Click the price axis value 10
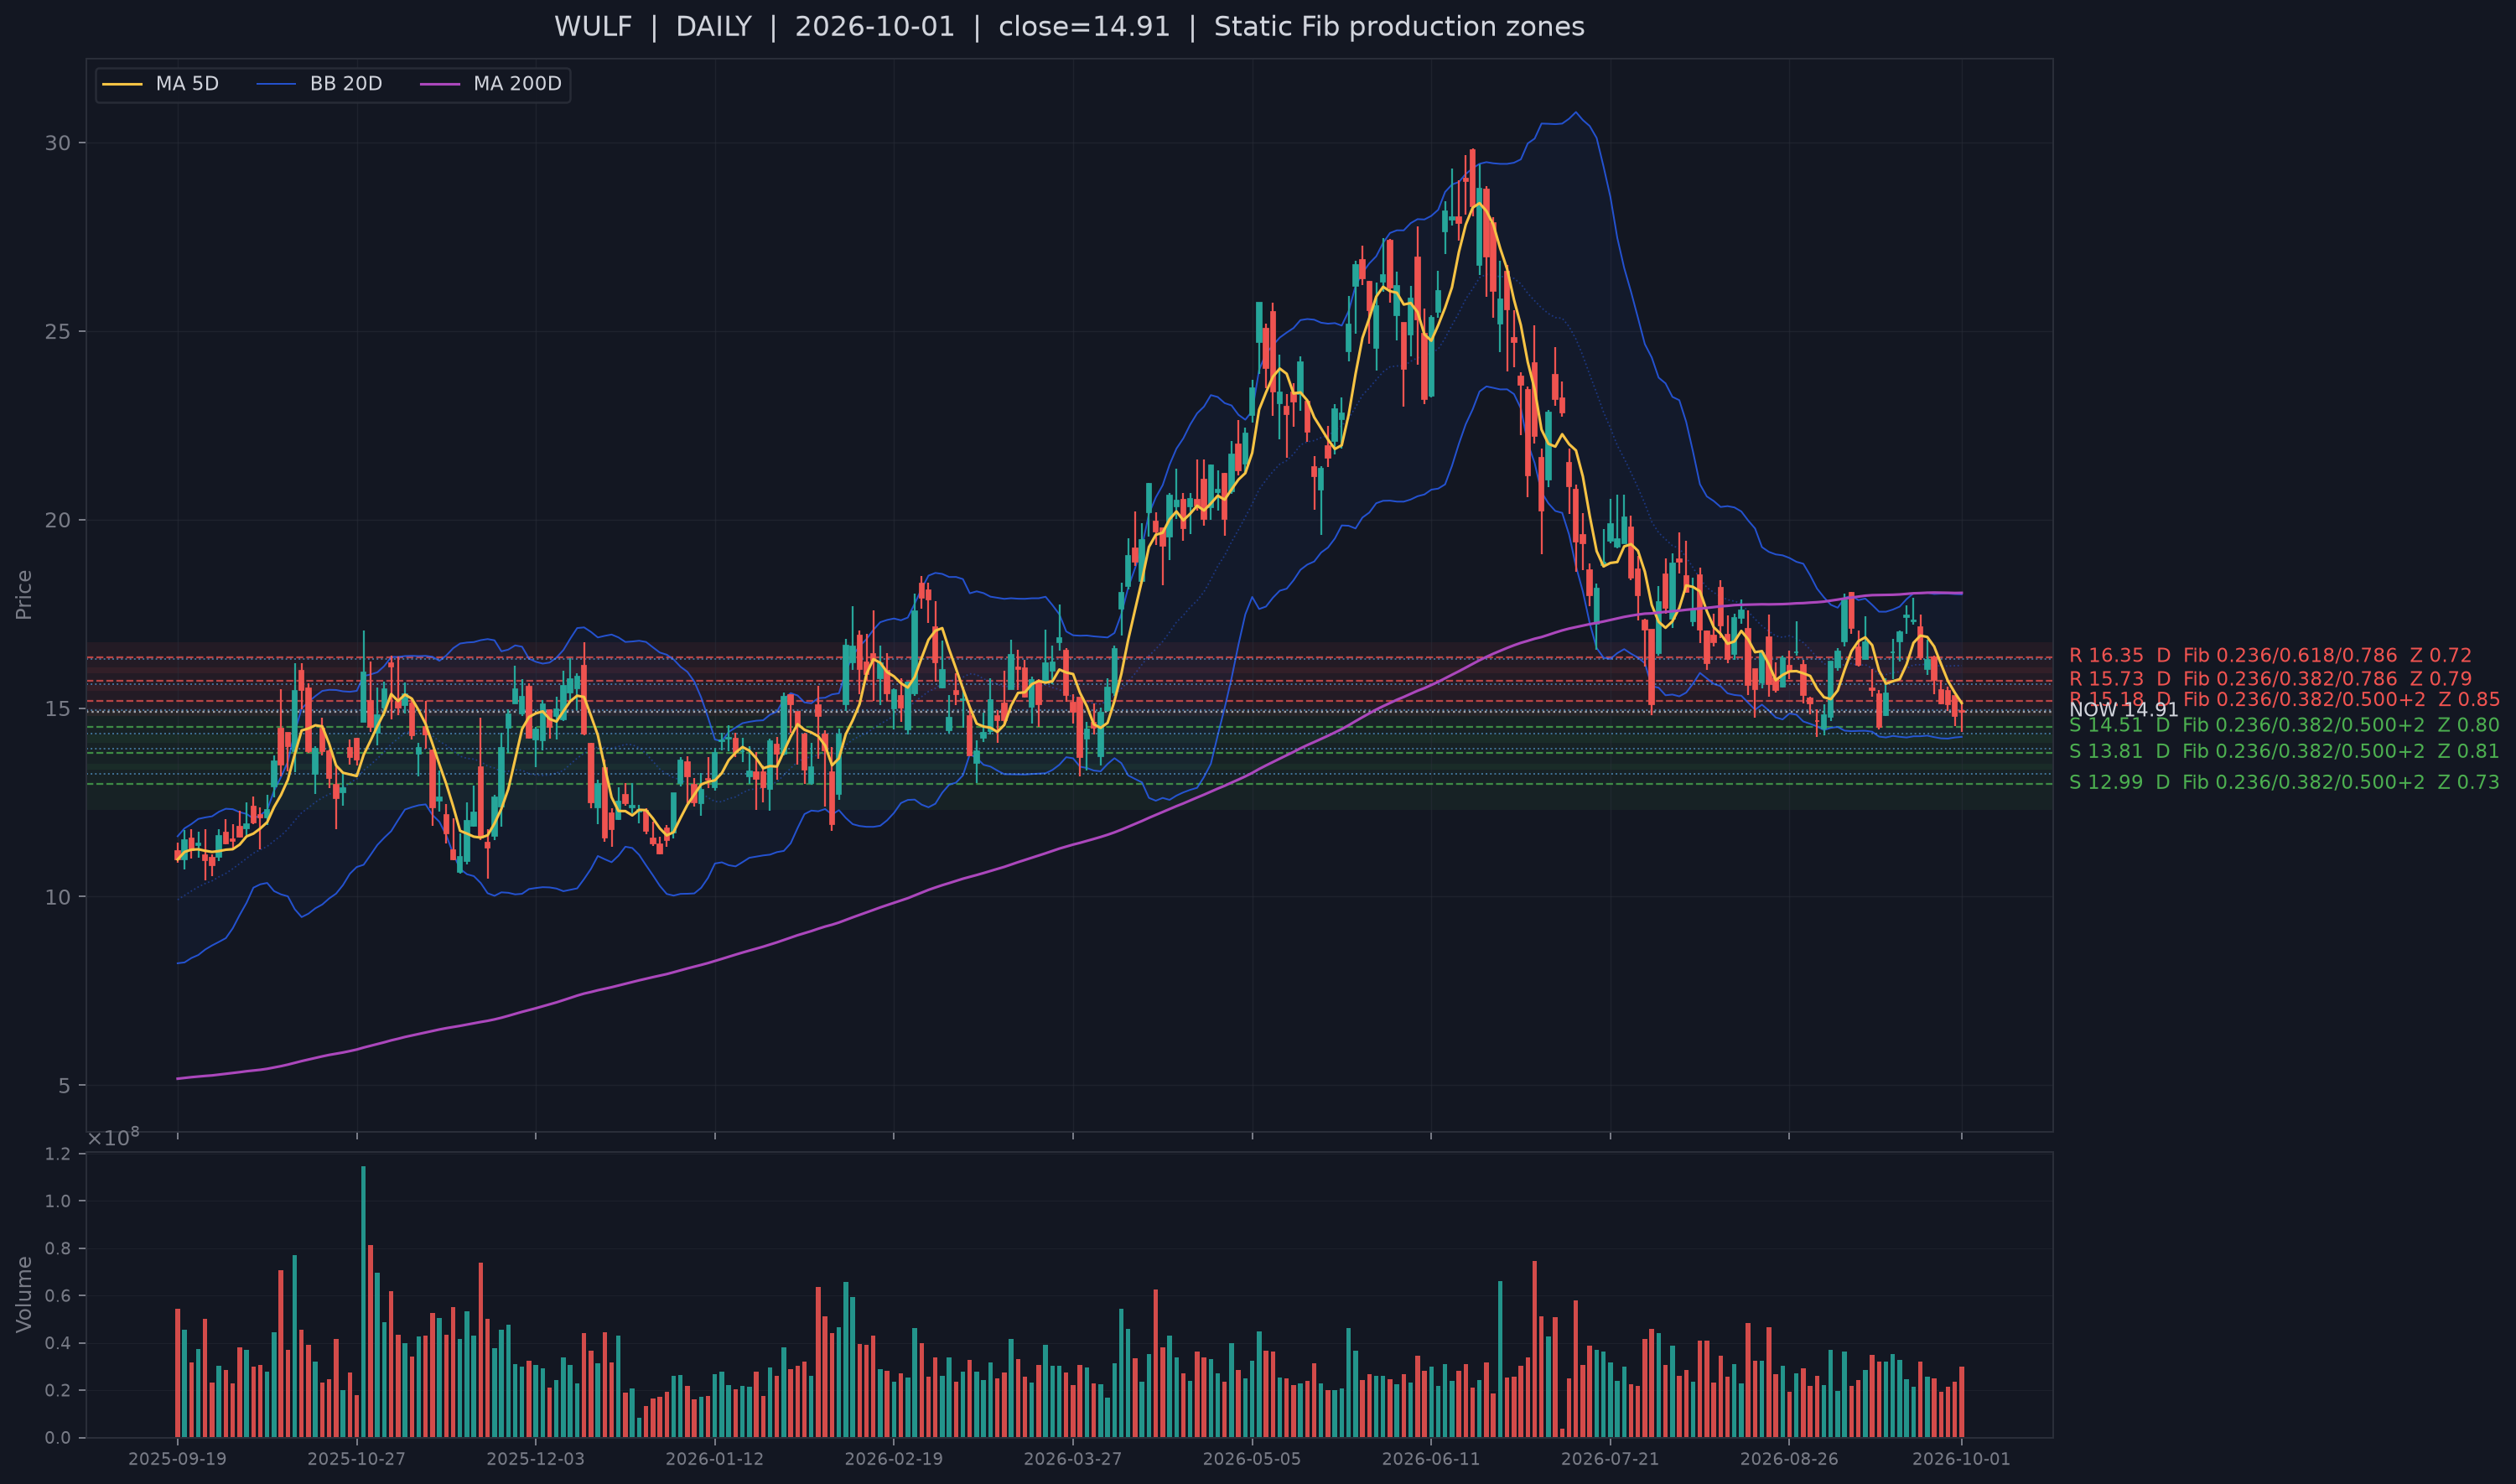 pyautogui.click(x=58, y=897)
